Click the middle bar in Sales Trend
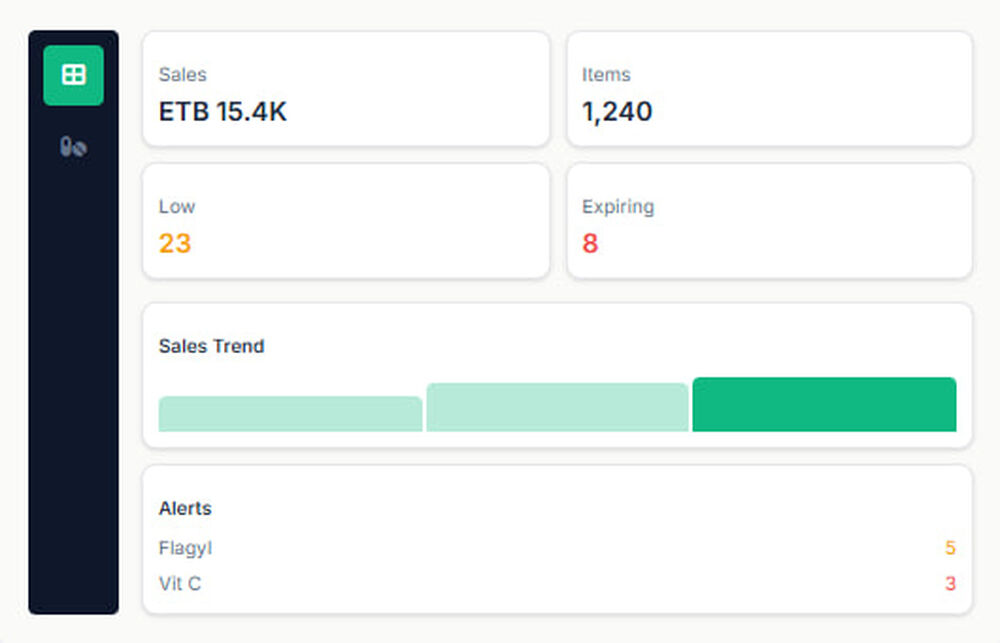This screenshot has height=643, width=1000. coord(557,408)
